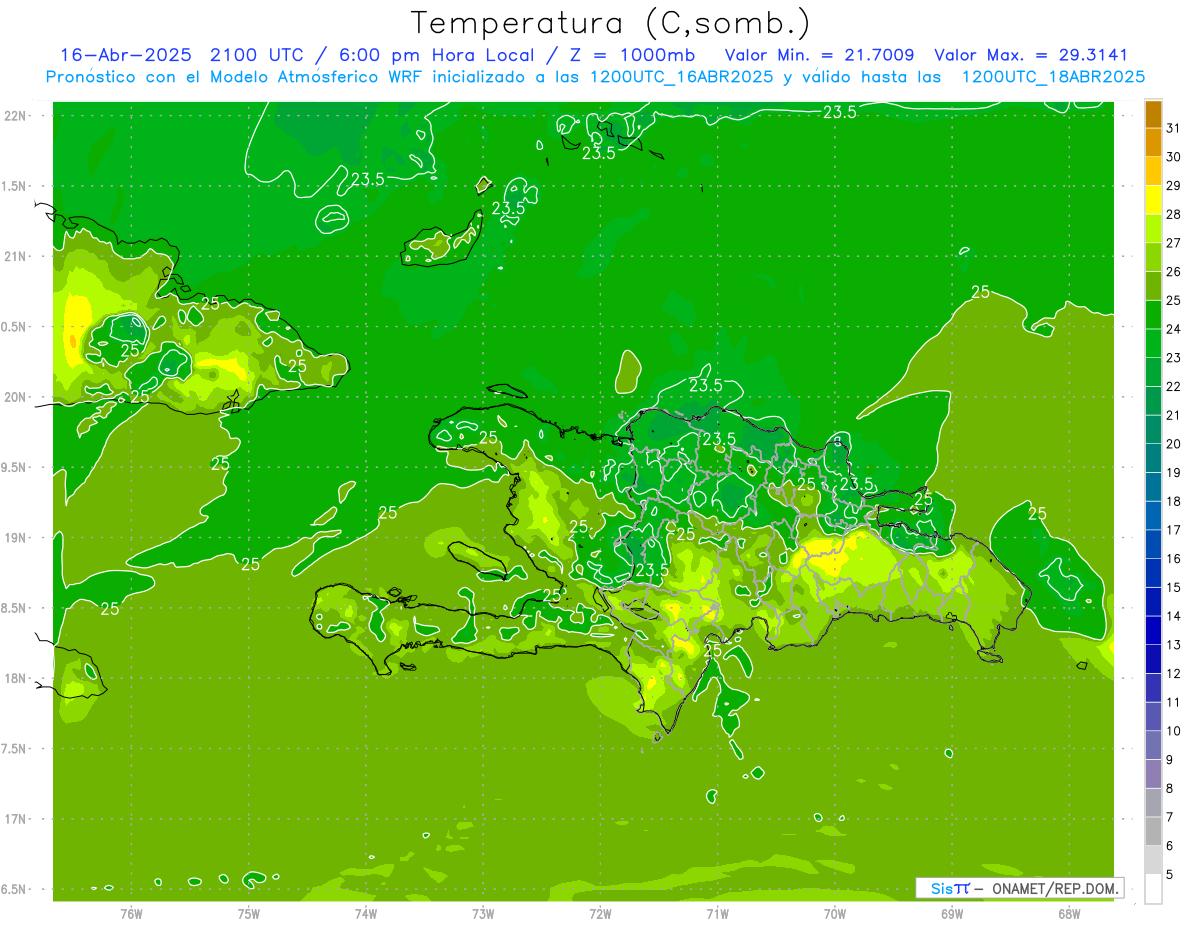Click the lime 27–28 colorbar swatch

point(1153,229)
